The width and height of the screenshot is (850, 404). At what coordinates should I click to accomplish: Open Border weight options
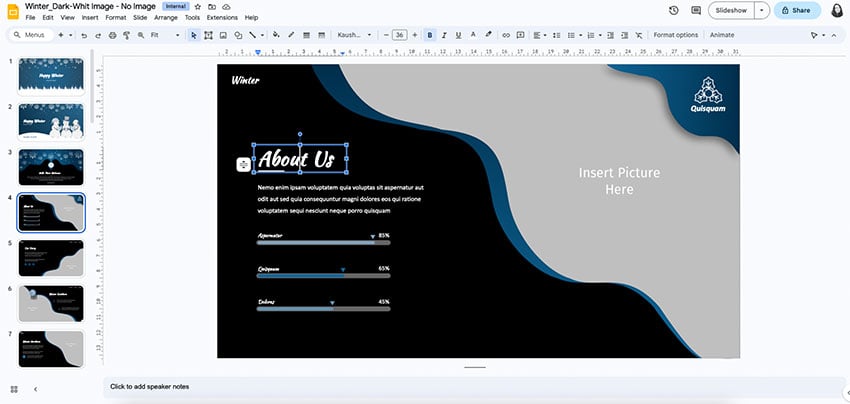[306, 35]
